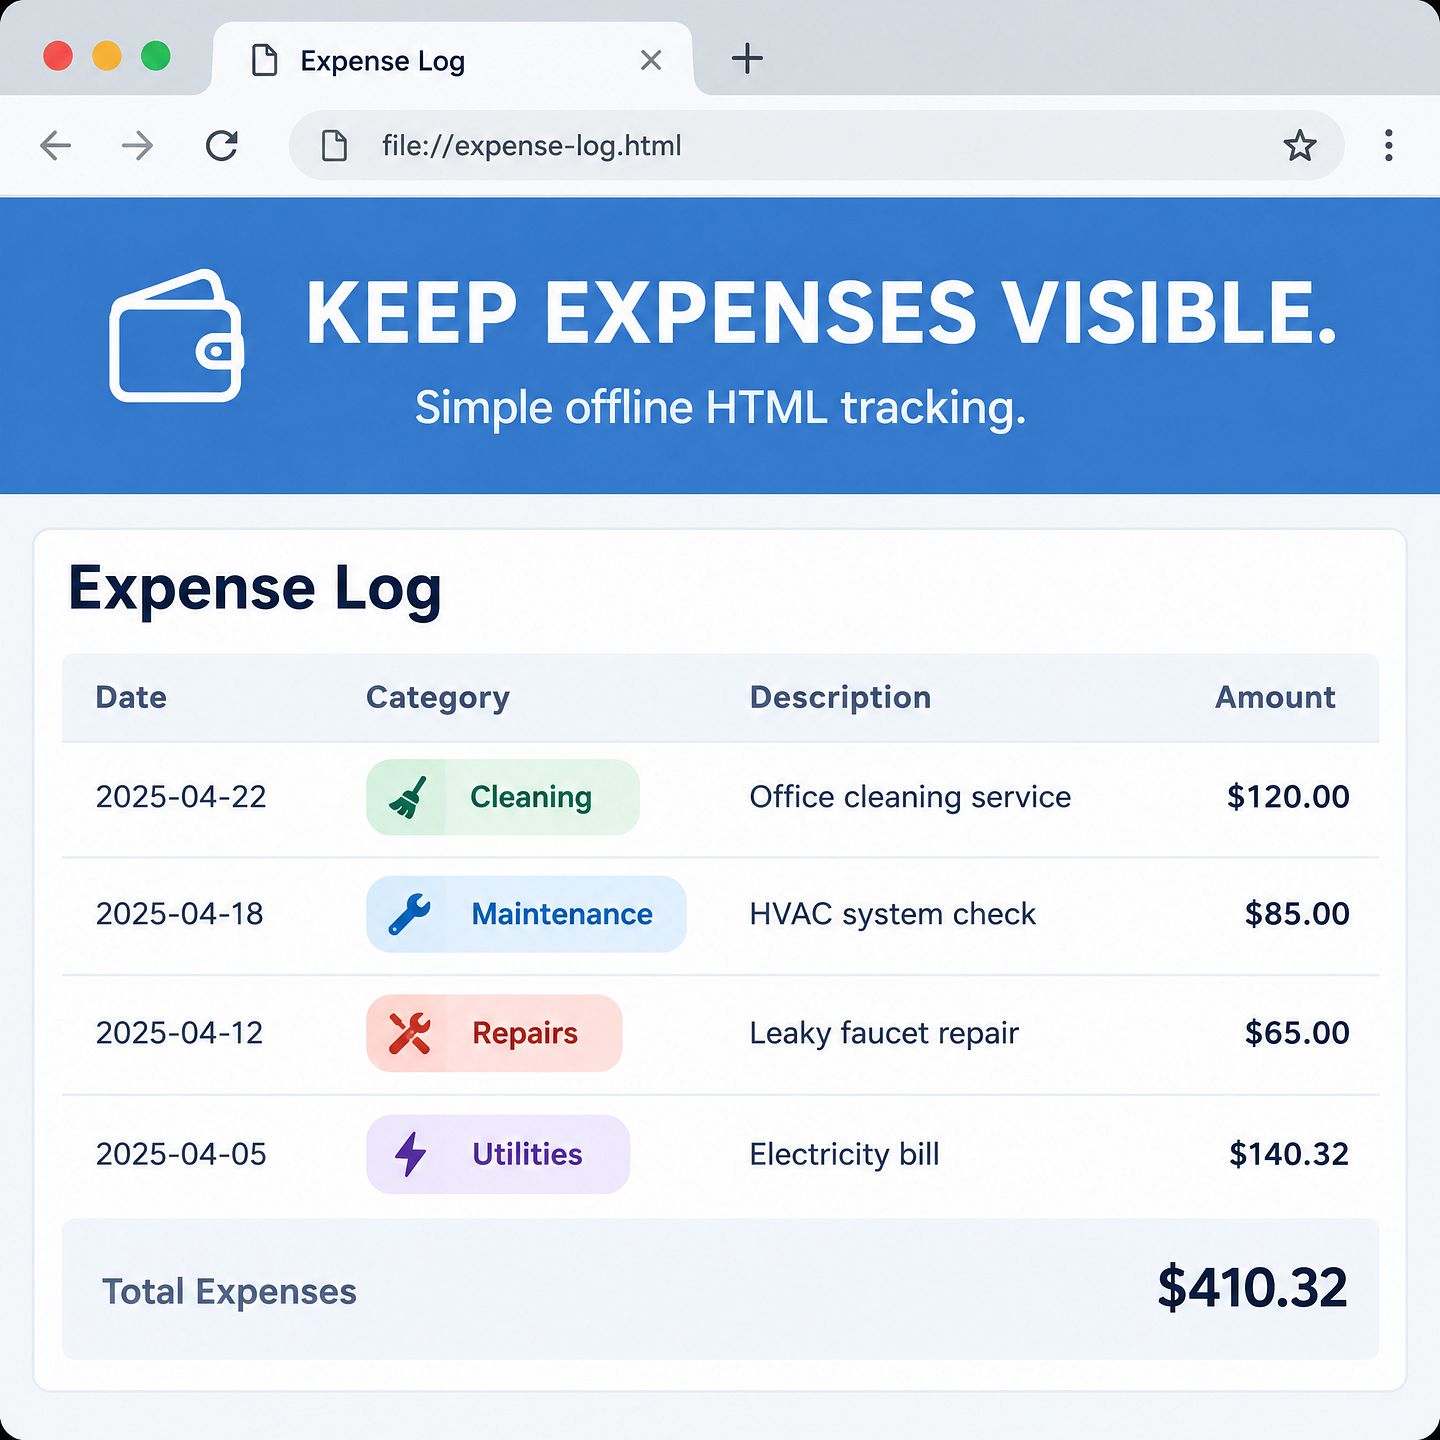Click the $85.00 amount
This screenshot has height=1440, width=1440.
coord(1297,914)
